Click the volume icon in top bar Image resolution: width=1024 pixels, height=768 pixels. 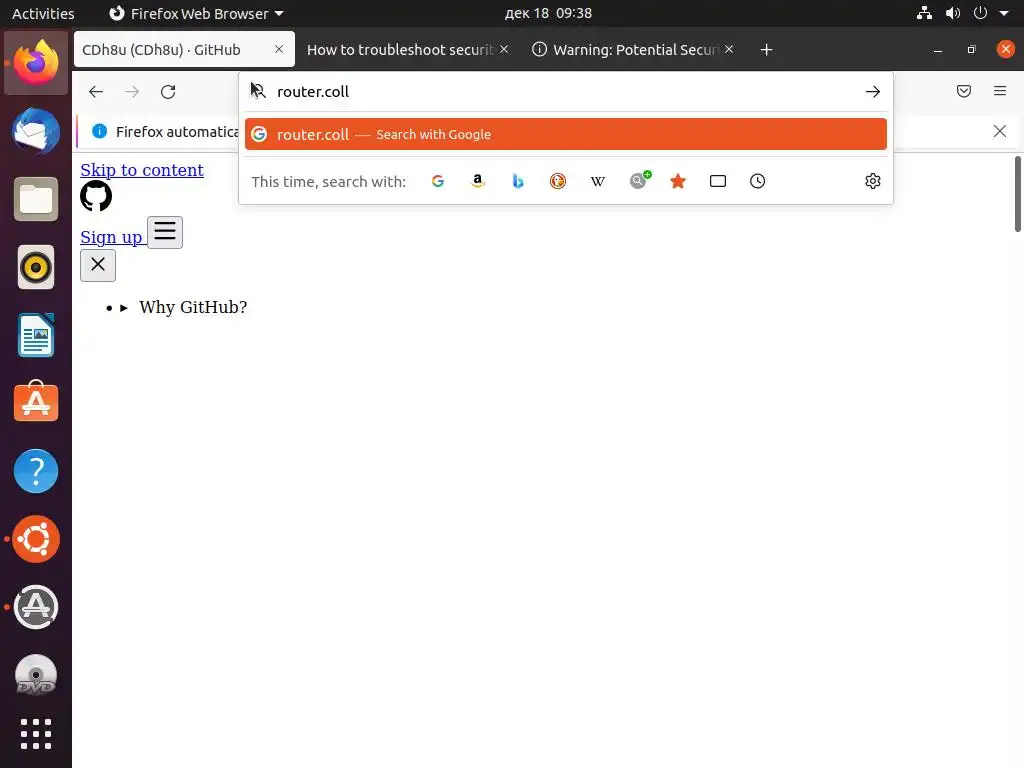coord(953,13)
